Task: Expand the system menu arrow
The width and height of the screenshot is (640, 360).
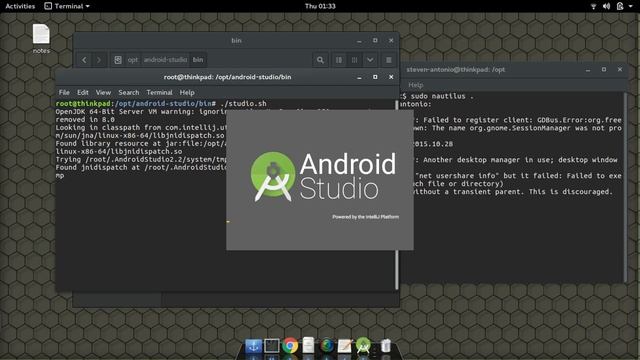Action: click(631, 7)
